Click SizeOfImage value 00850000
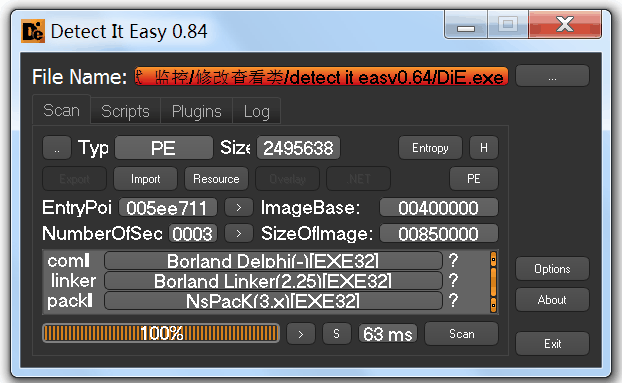Viewport: 622px width, 383px height. coord(438,234)
